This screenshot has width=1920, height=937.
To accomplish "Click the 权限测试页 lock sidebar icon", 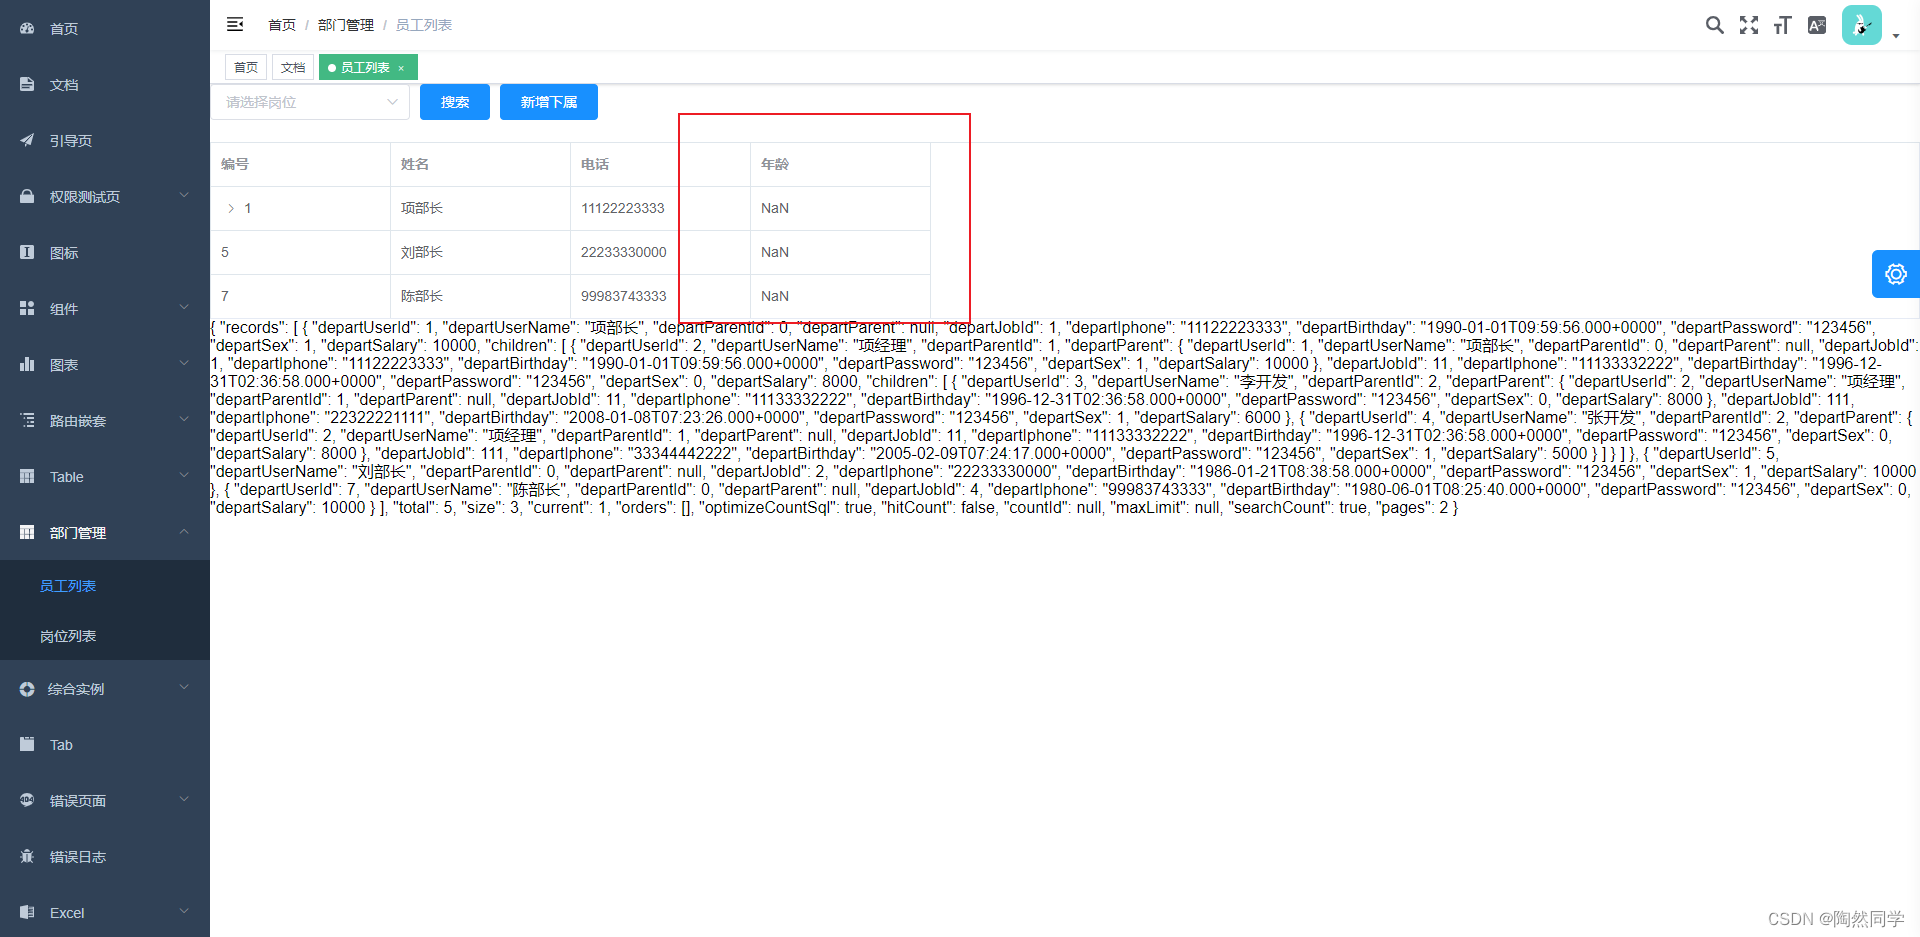I will 27,196.
